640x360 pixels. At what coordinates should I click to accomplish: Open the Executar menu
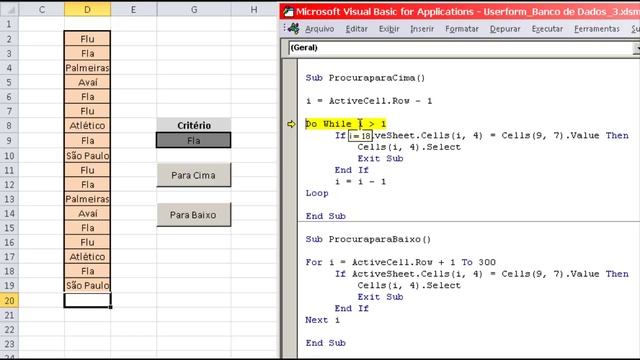point(547,29)
